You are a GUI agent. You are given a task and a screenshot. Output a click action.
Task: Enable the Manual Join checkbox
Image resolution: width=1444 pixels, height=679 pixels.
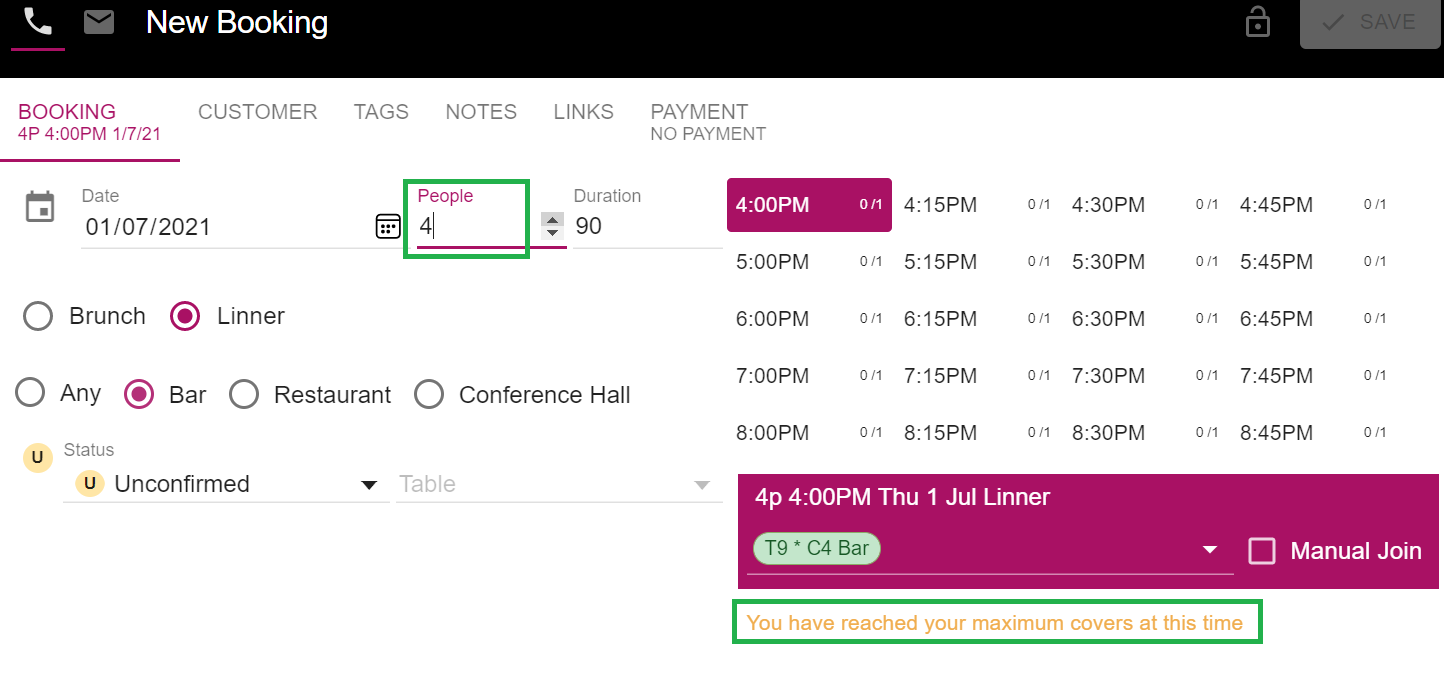pos(1262,550)
